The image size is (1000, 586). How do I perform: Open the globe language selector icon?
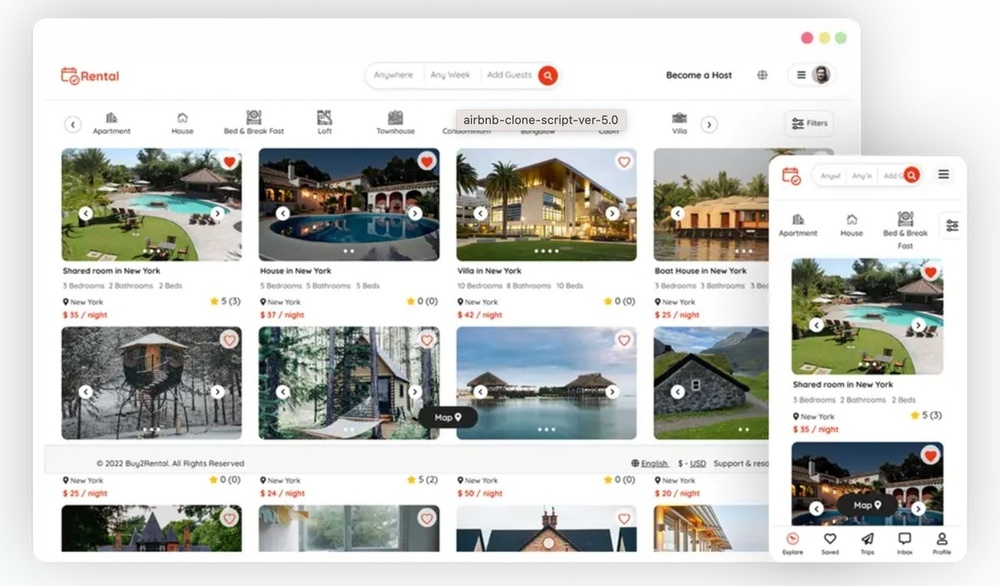click(763, 75)
